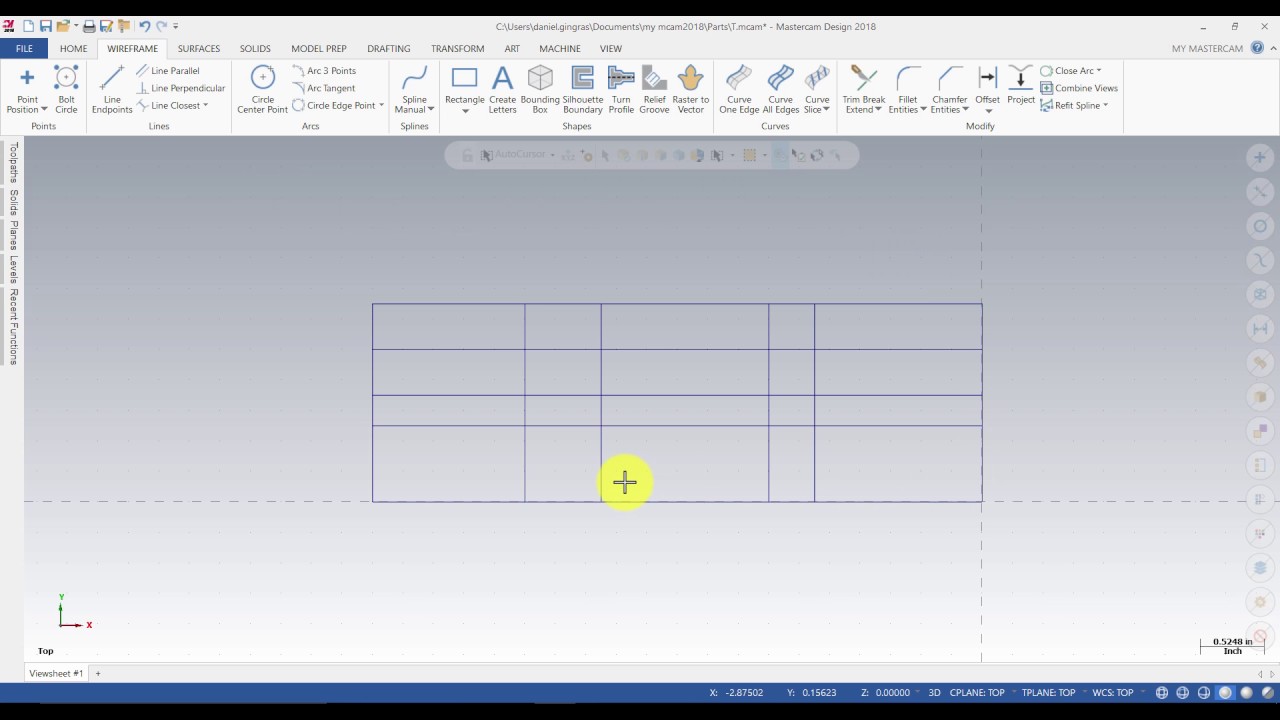Toggle the wireframe display globe icon

point(1162,692)
